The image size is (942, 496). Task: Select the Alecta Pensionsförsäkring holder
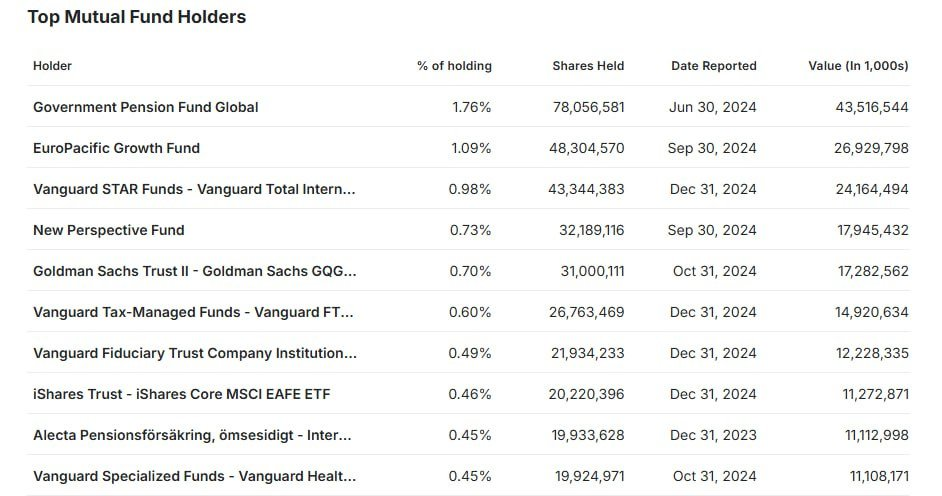tap(192, 435)
